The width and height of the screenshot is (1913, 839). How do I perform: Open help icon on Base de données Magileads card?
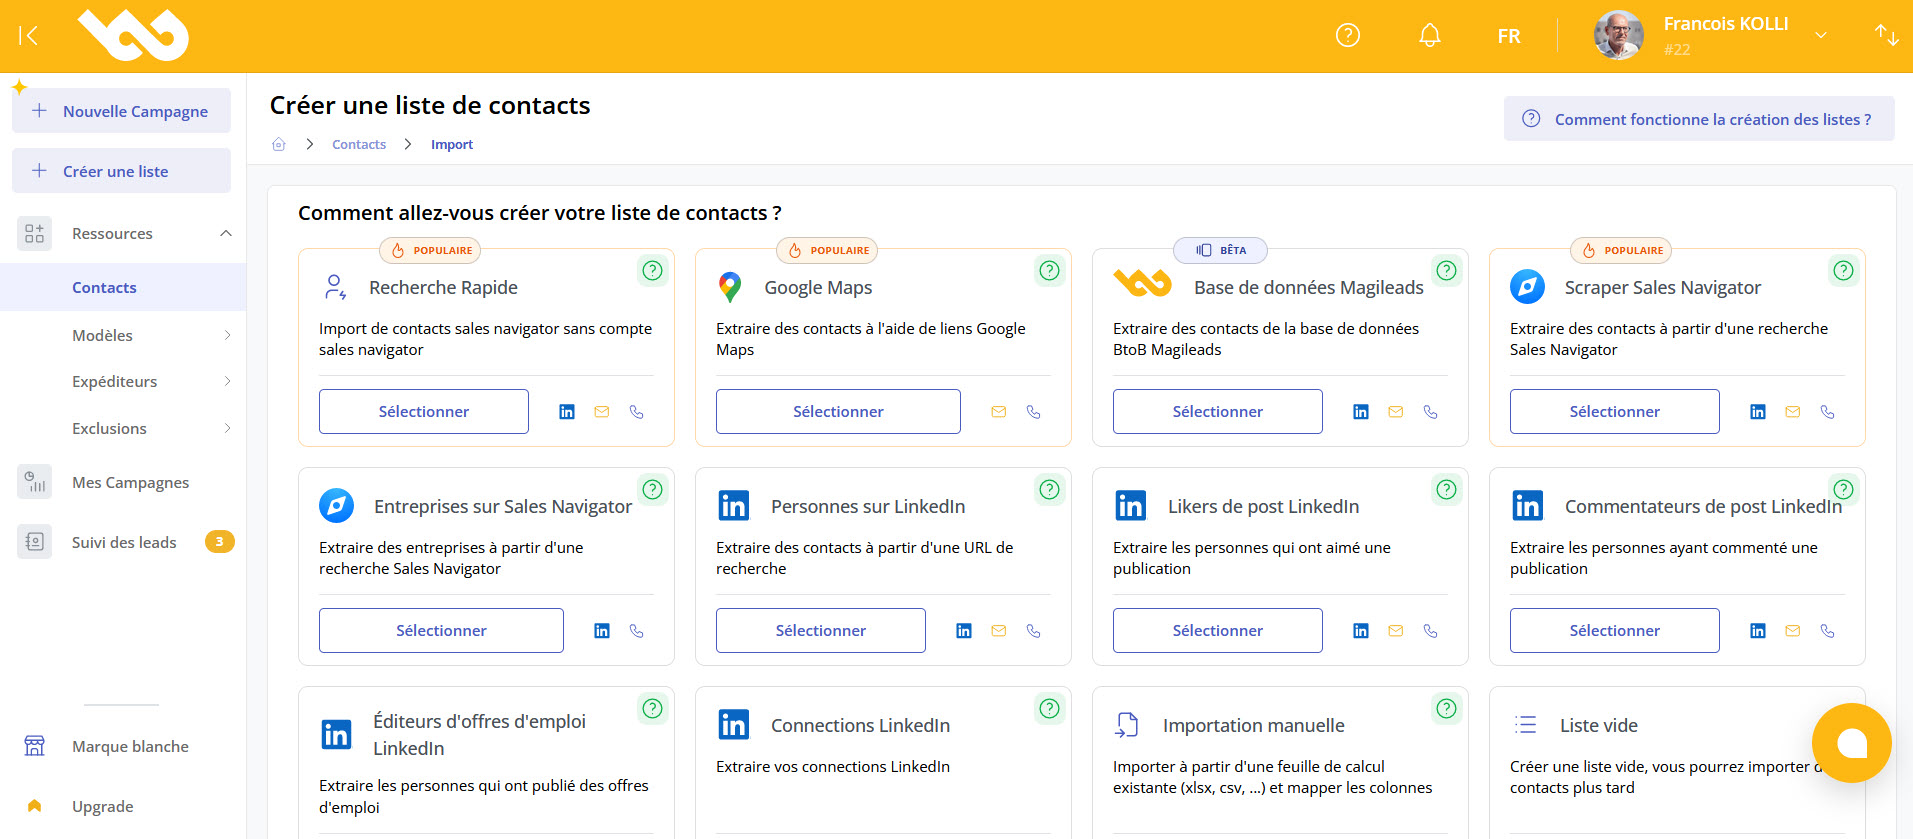pos(1446,270)
